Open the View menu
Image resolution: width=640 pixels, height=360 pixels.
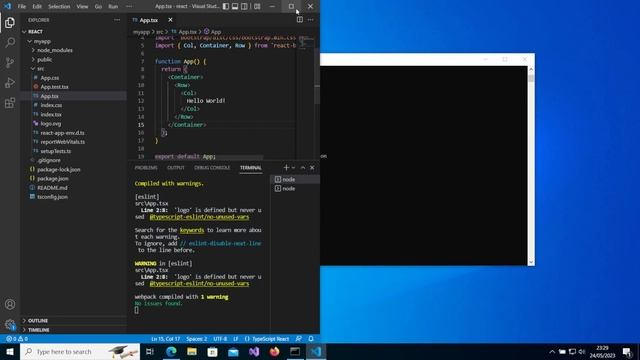coord(82,7)
